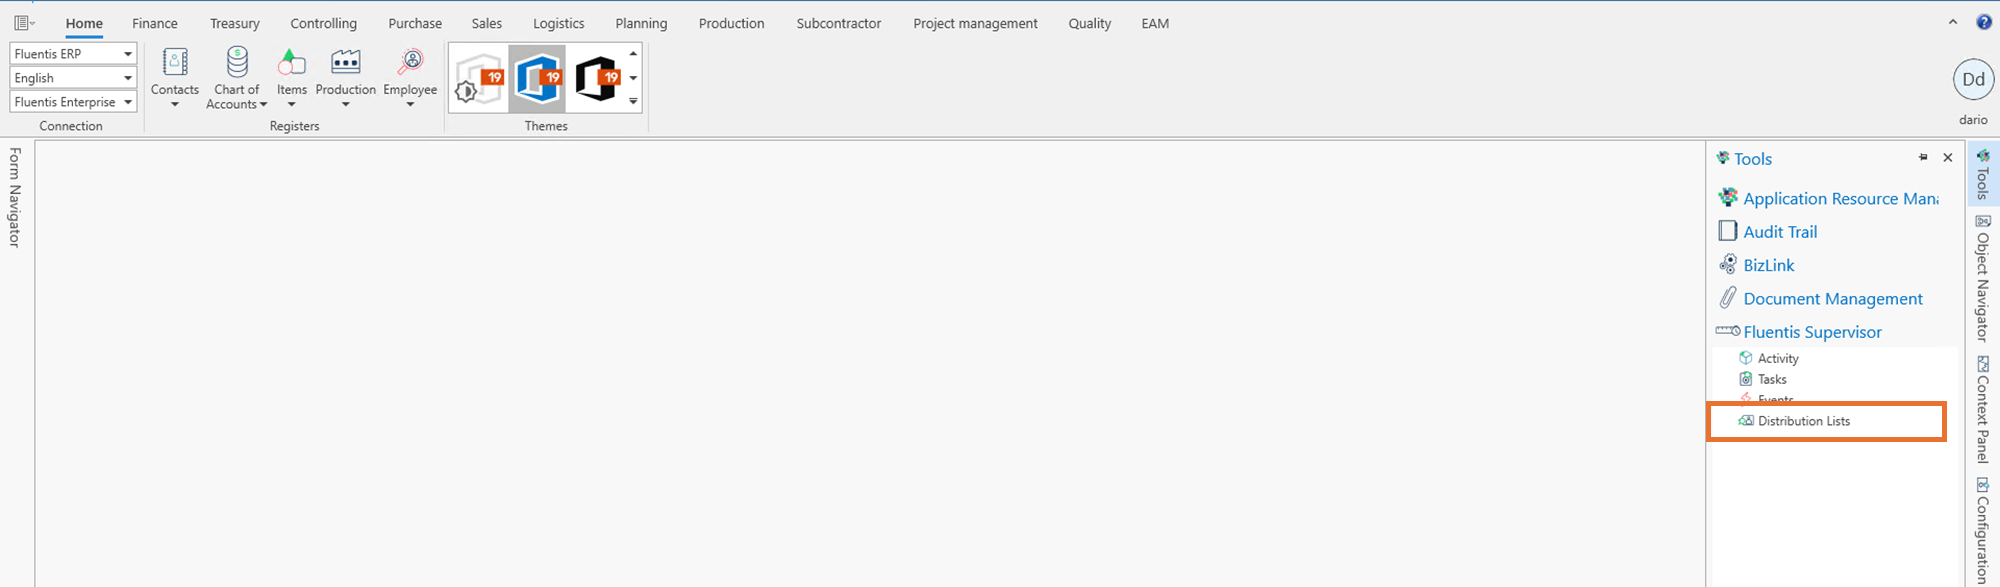Open the Fluentis ERP connection dropdown
The width and height of the screenshot is (2000, 587).
pyautogui.click(x=128, y=54)
